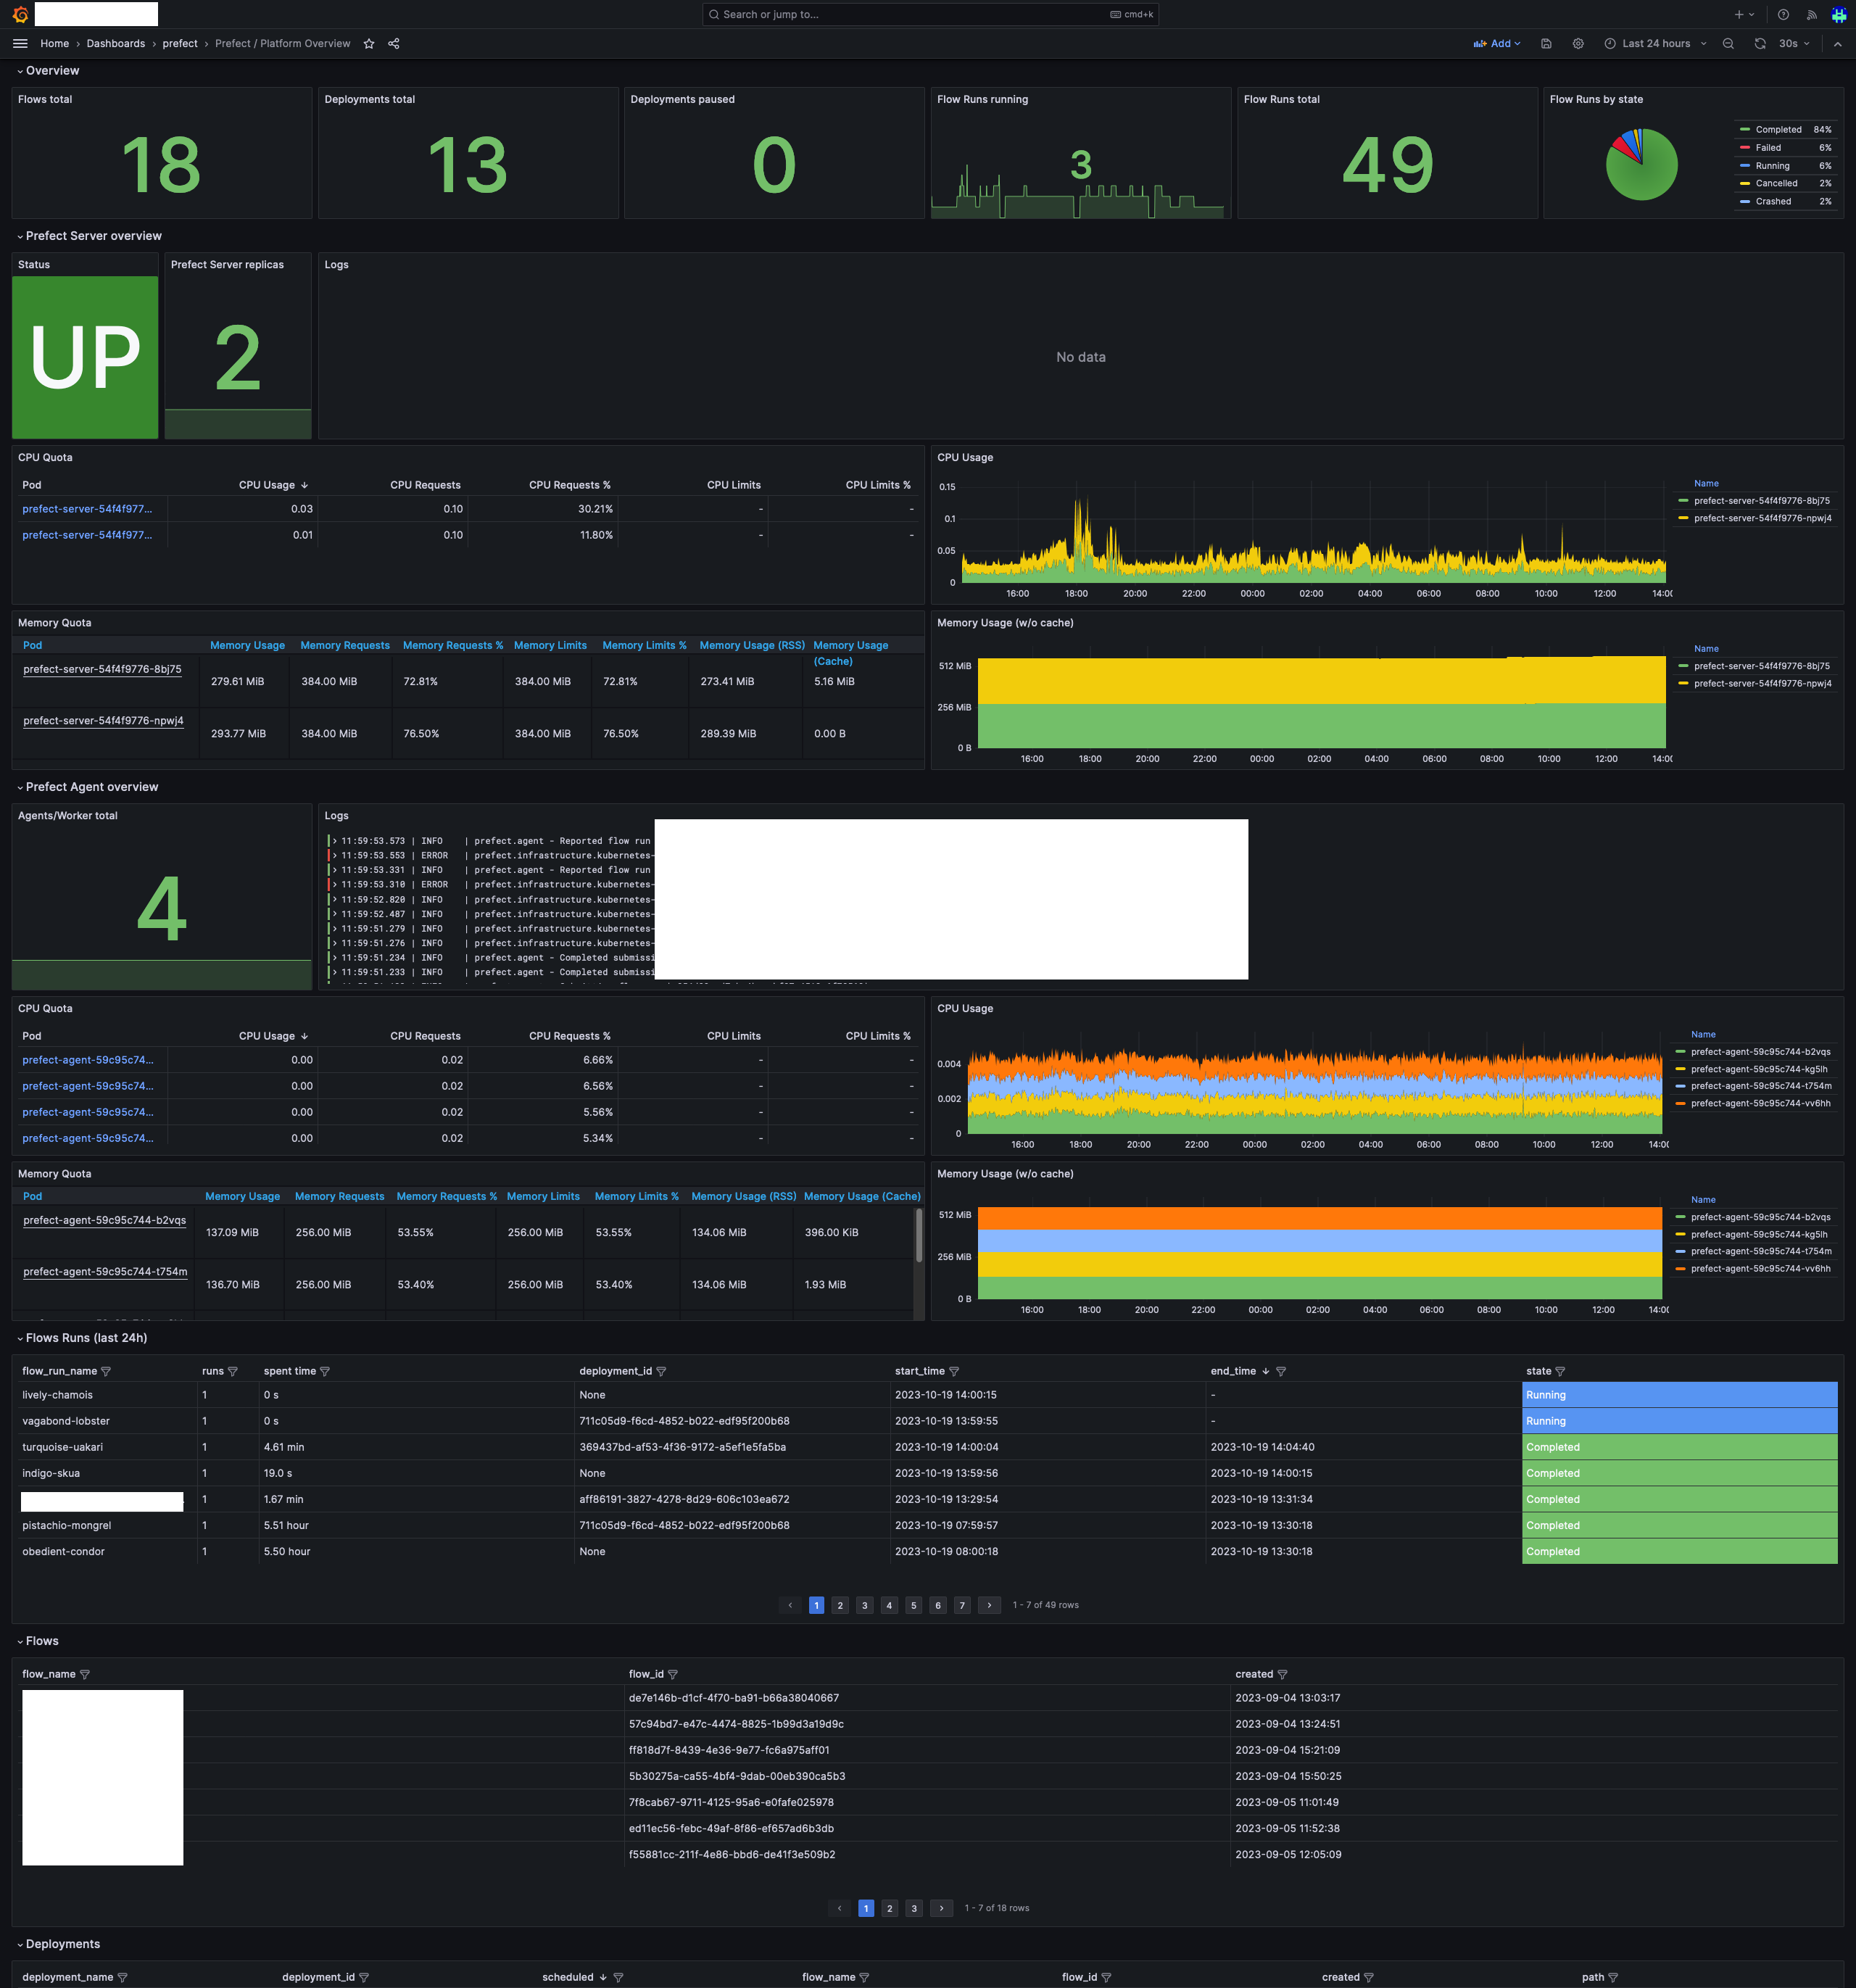Open the help question mark icon

click(x=1783, y=15)
